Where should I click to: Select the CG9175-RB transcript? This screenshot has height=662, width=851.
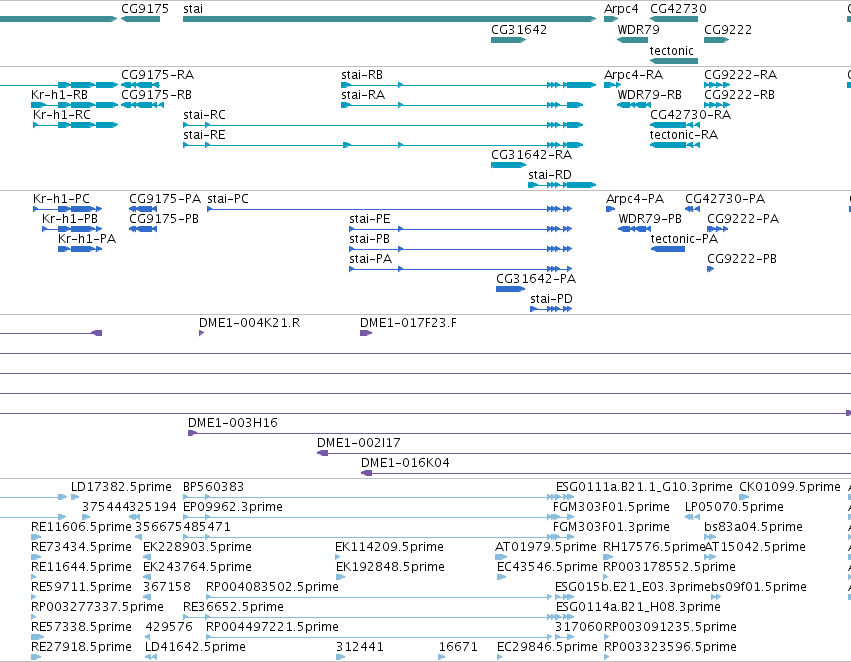click(x=142, y=105)
